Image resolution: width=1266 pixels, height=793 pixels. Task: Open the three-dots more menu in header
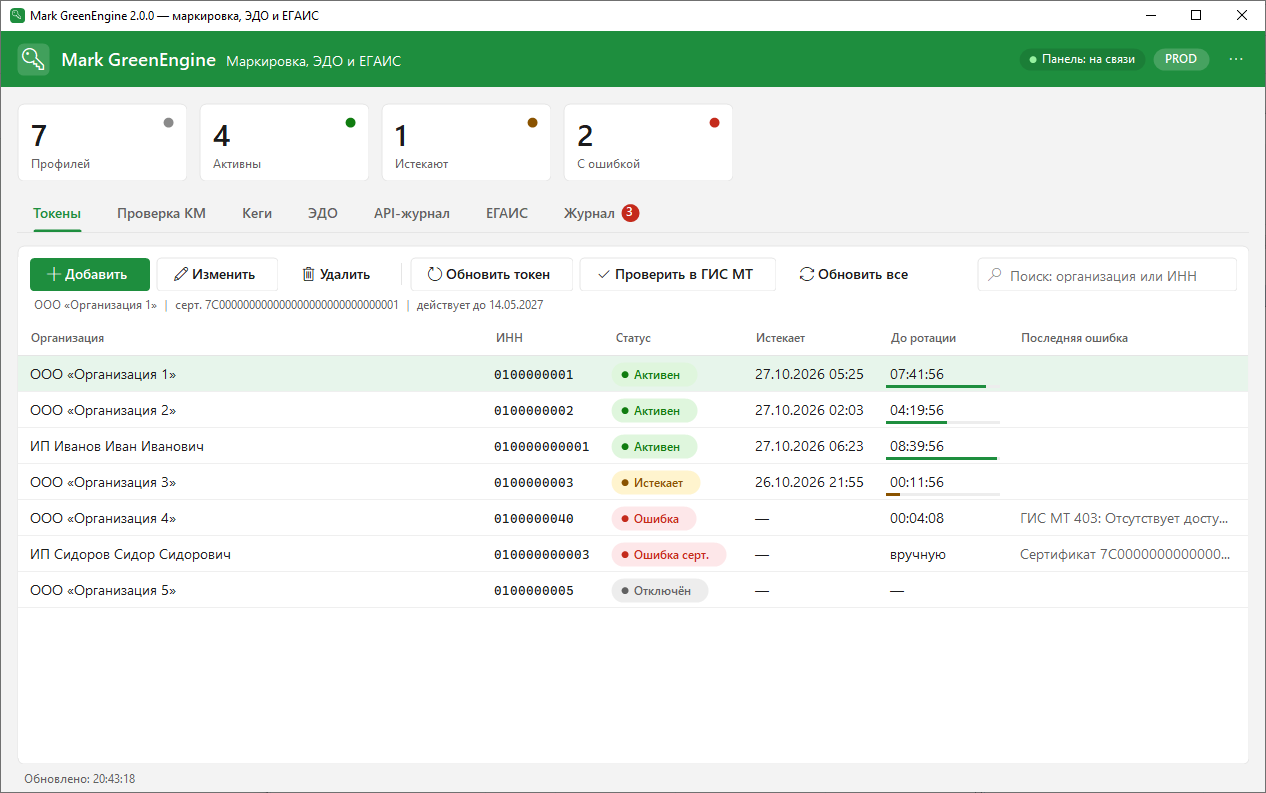1236,59
